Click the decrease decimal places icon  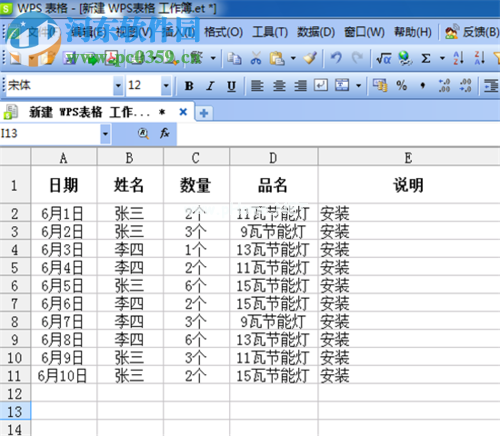(x=465, y=86)
